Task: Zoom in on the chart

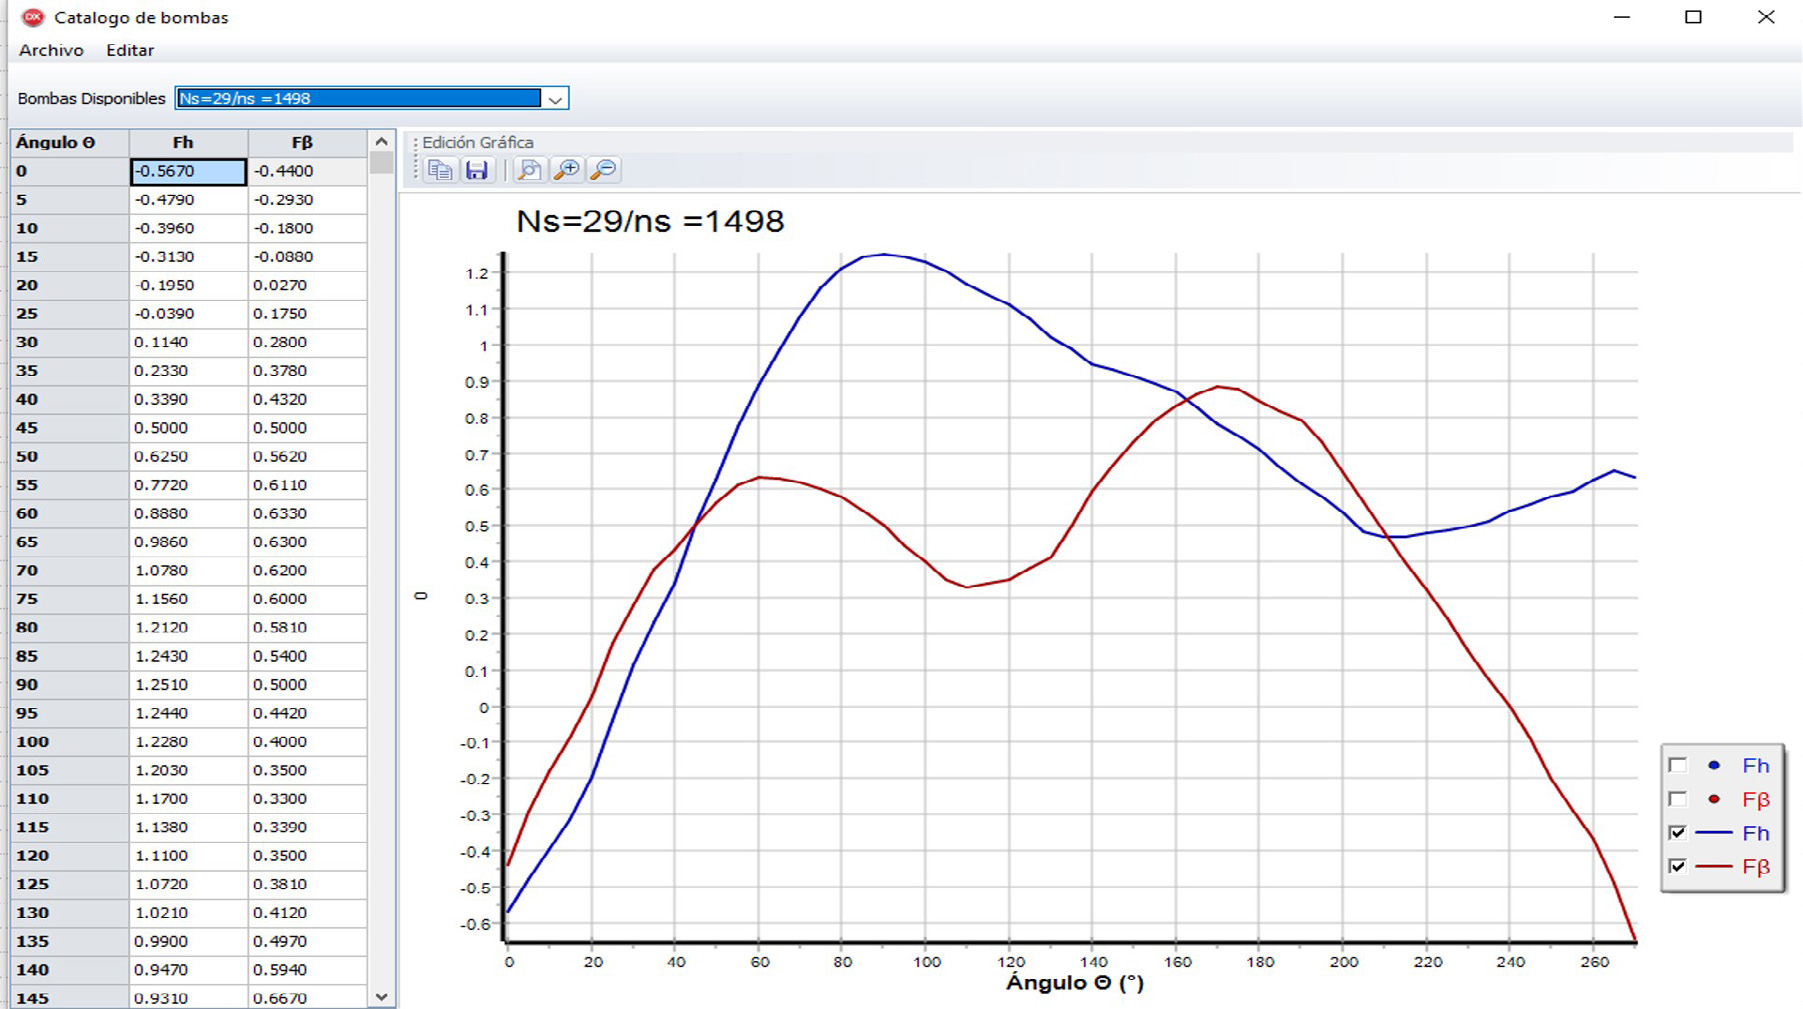Action: 566,170
